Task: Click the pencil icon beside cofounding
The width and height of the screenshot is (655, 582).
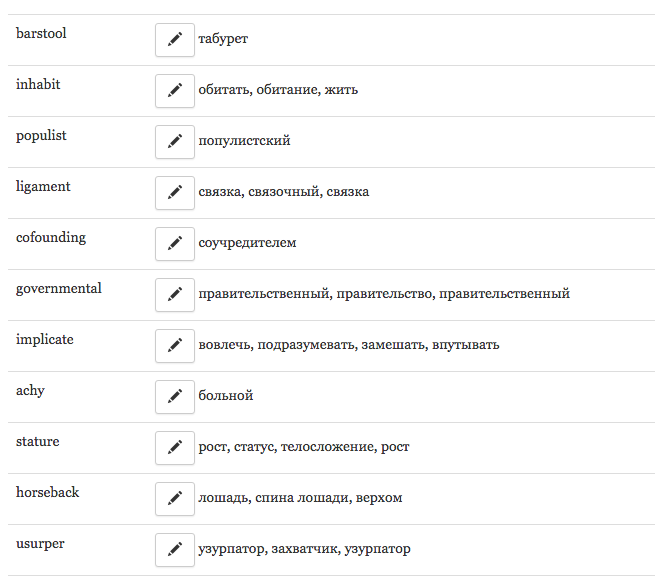Action: point(175,243)
